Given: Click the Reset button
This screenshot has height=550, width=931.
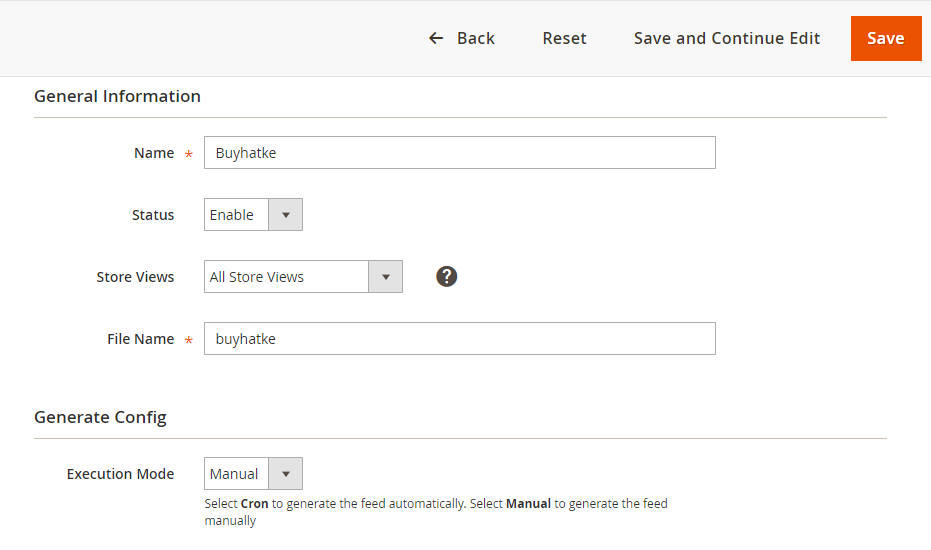Looking at the screenshot, I should tap(564, 39).
